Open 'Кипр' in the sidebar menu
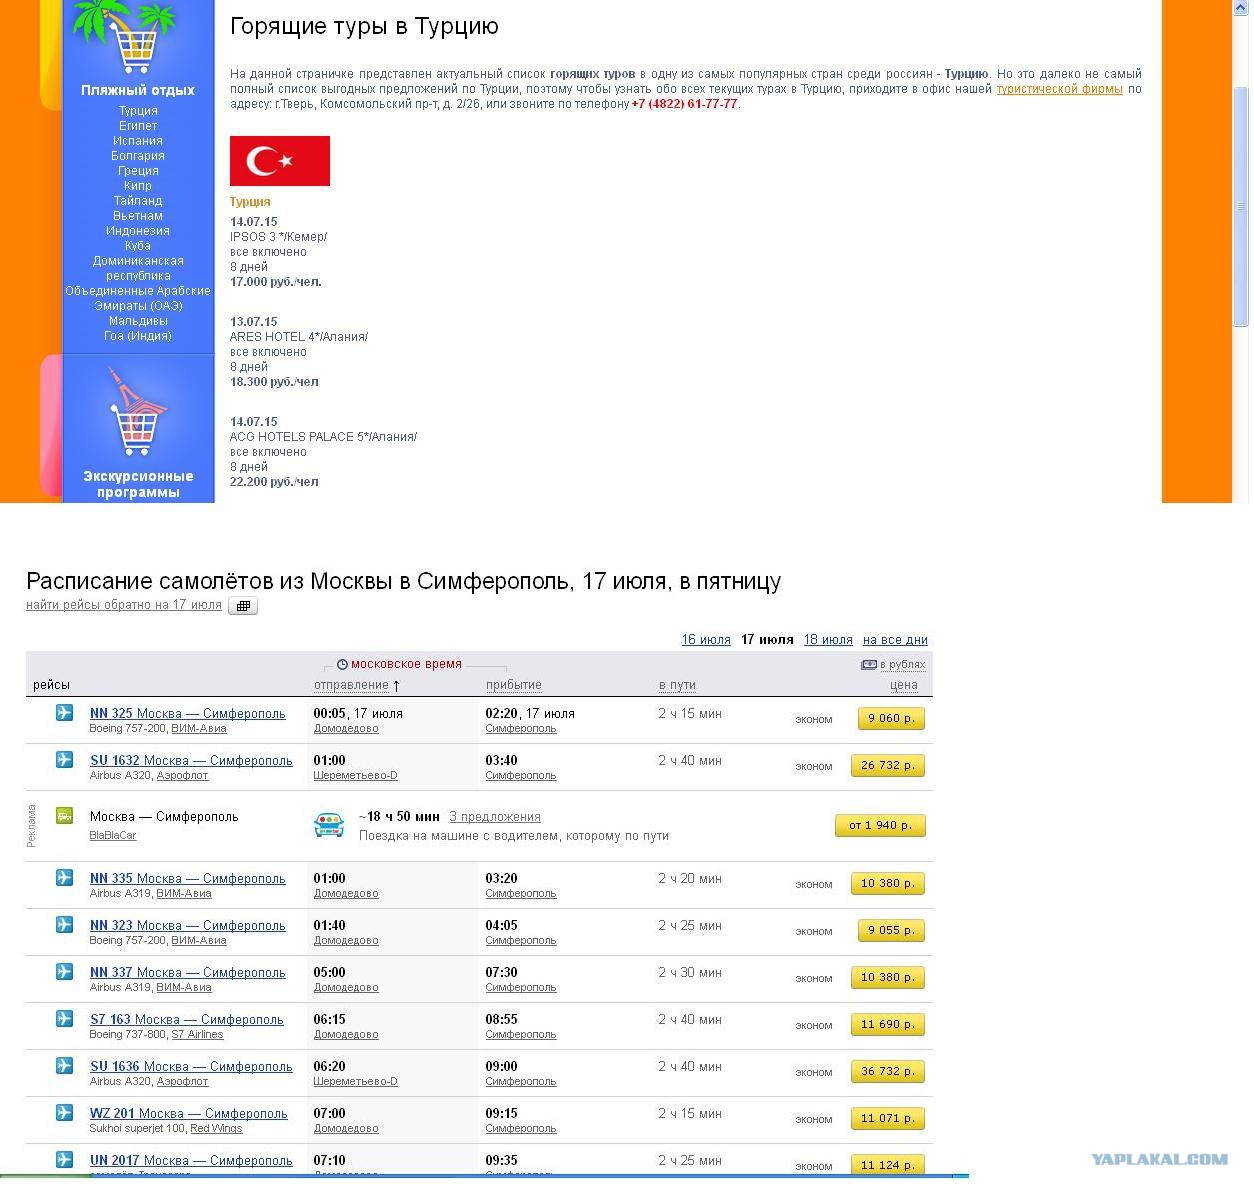The height and width of the screenshot is (1189, 1254). tap(138, 186)
